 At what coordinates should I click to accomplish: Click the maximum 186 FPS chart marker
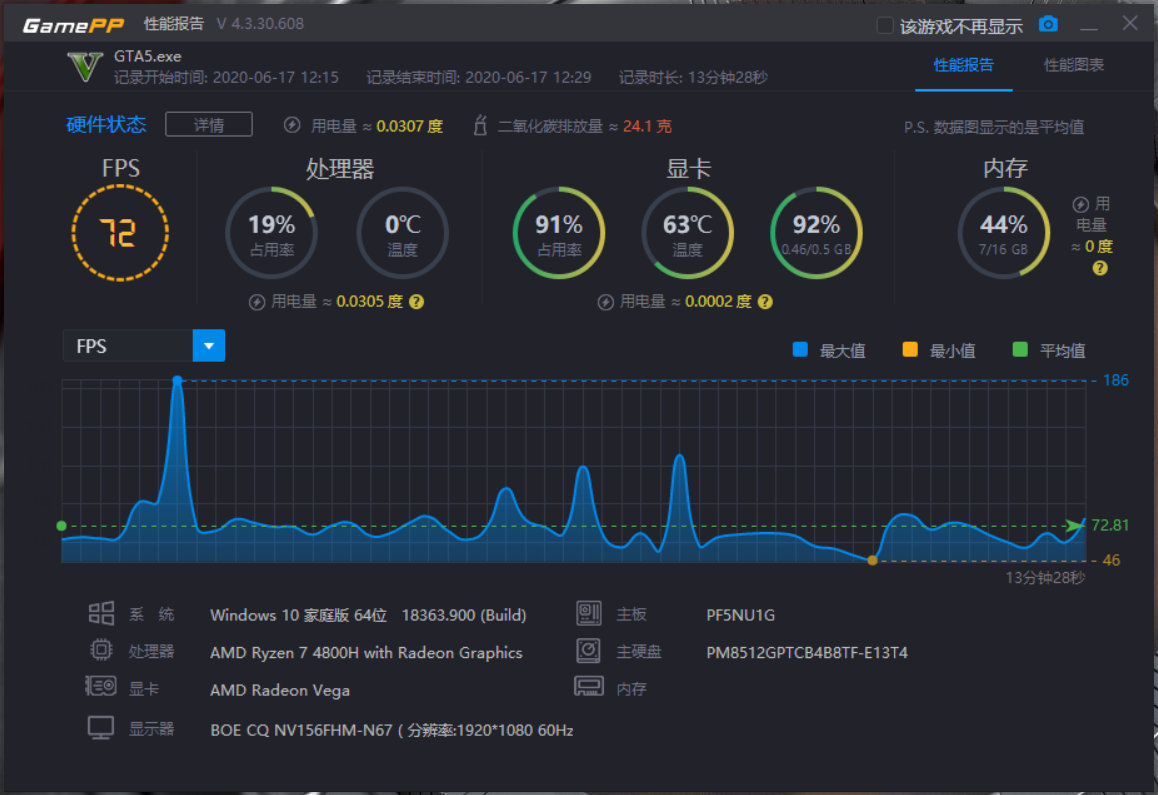coord(177,381)
